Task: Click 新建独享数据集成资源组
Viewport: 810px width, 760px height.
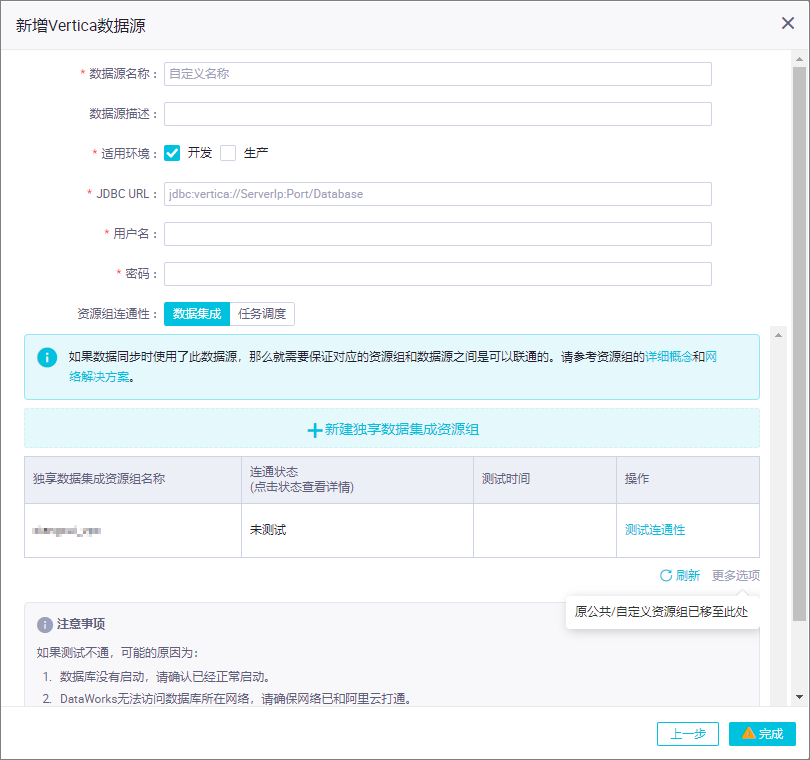Action: (392, 428)
